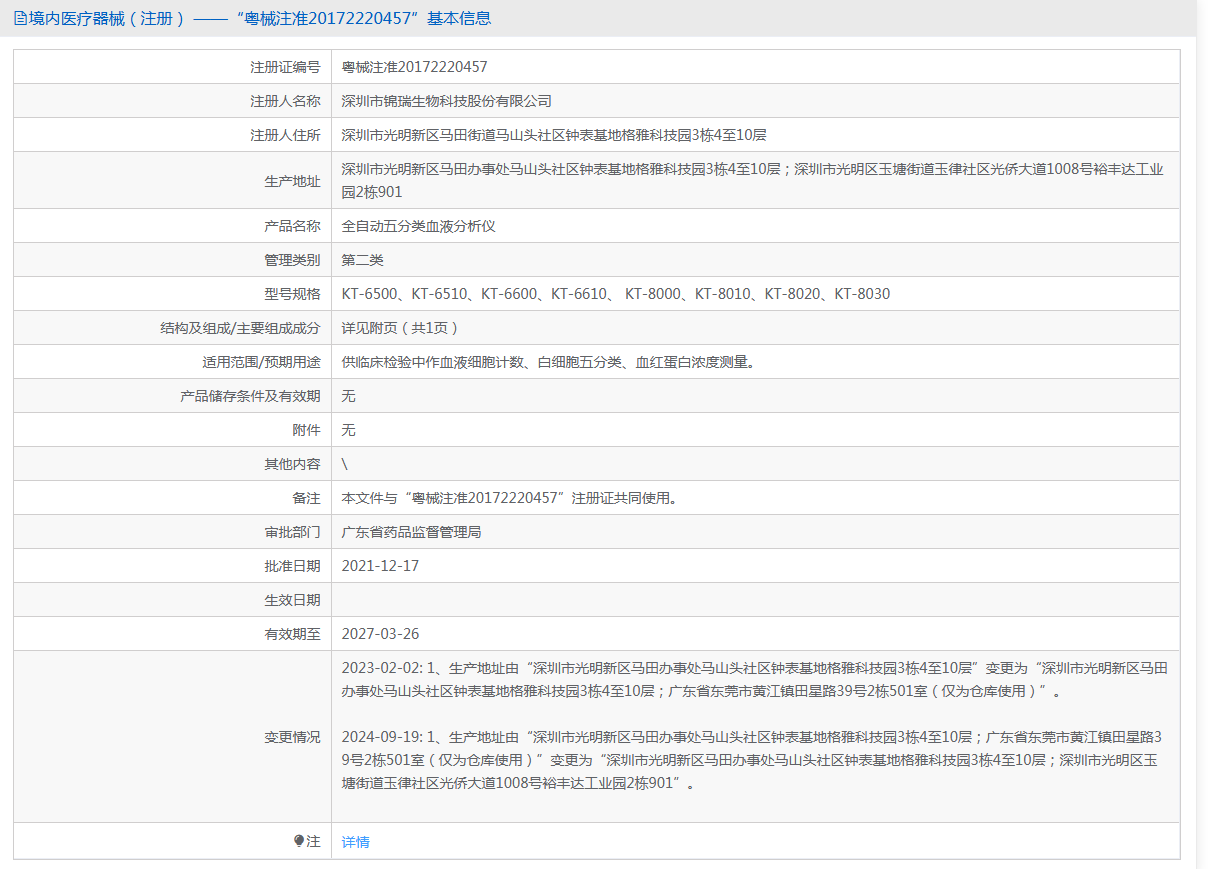Click the 无 value for 产品储存条件及有效期

[x=349, y=396]
